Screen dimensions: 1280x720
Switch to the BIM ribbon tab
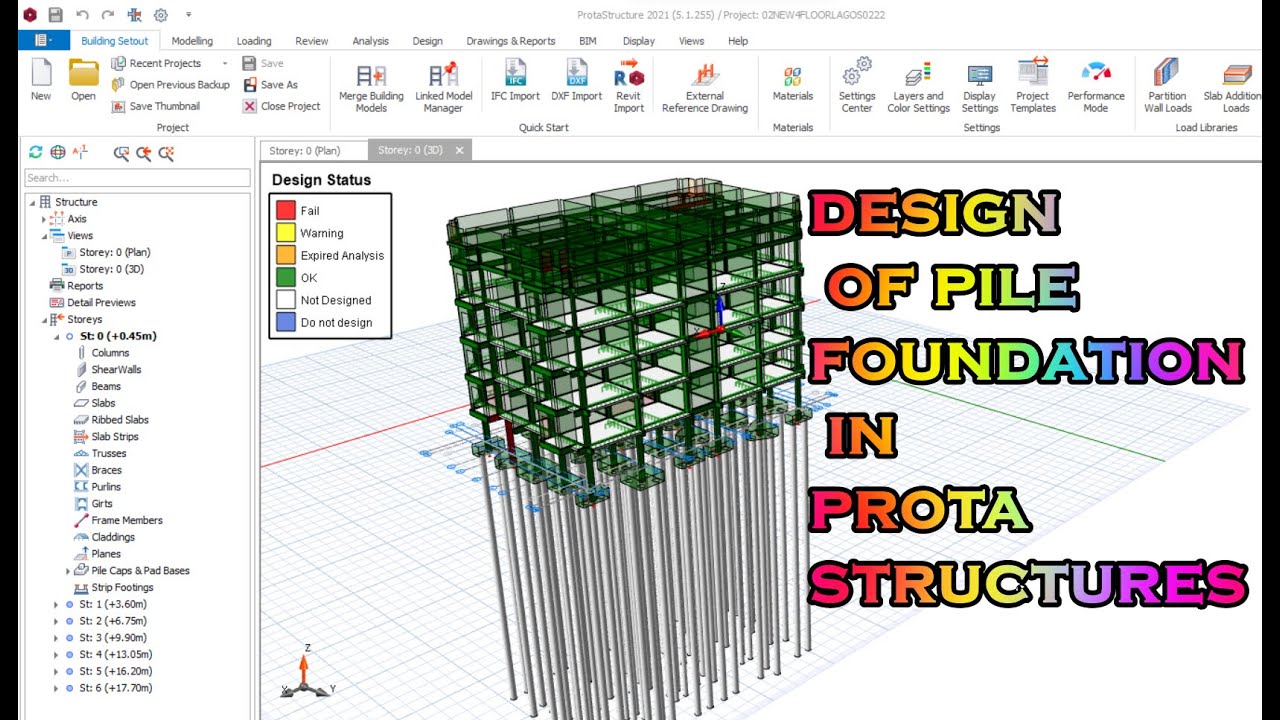588,41
